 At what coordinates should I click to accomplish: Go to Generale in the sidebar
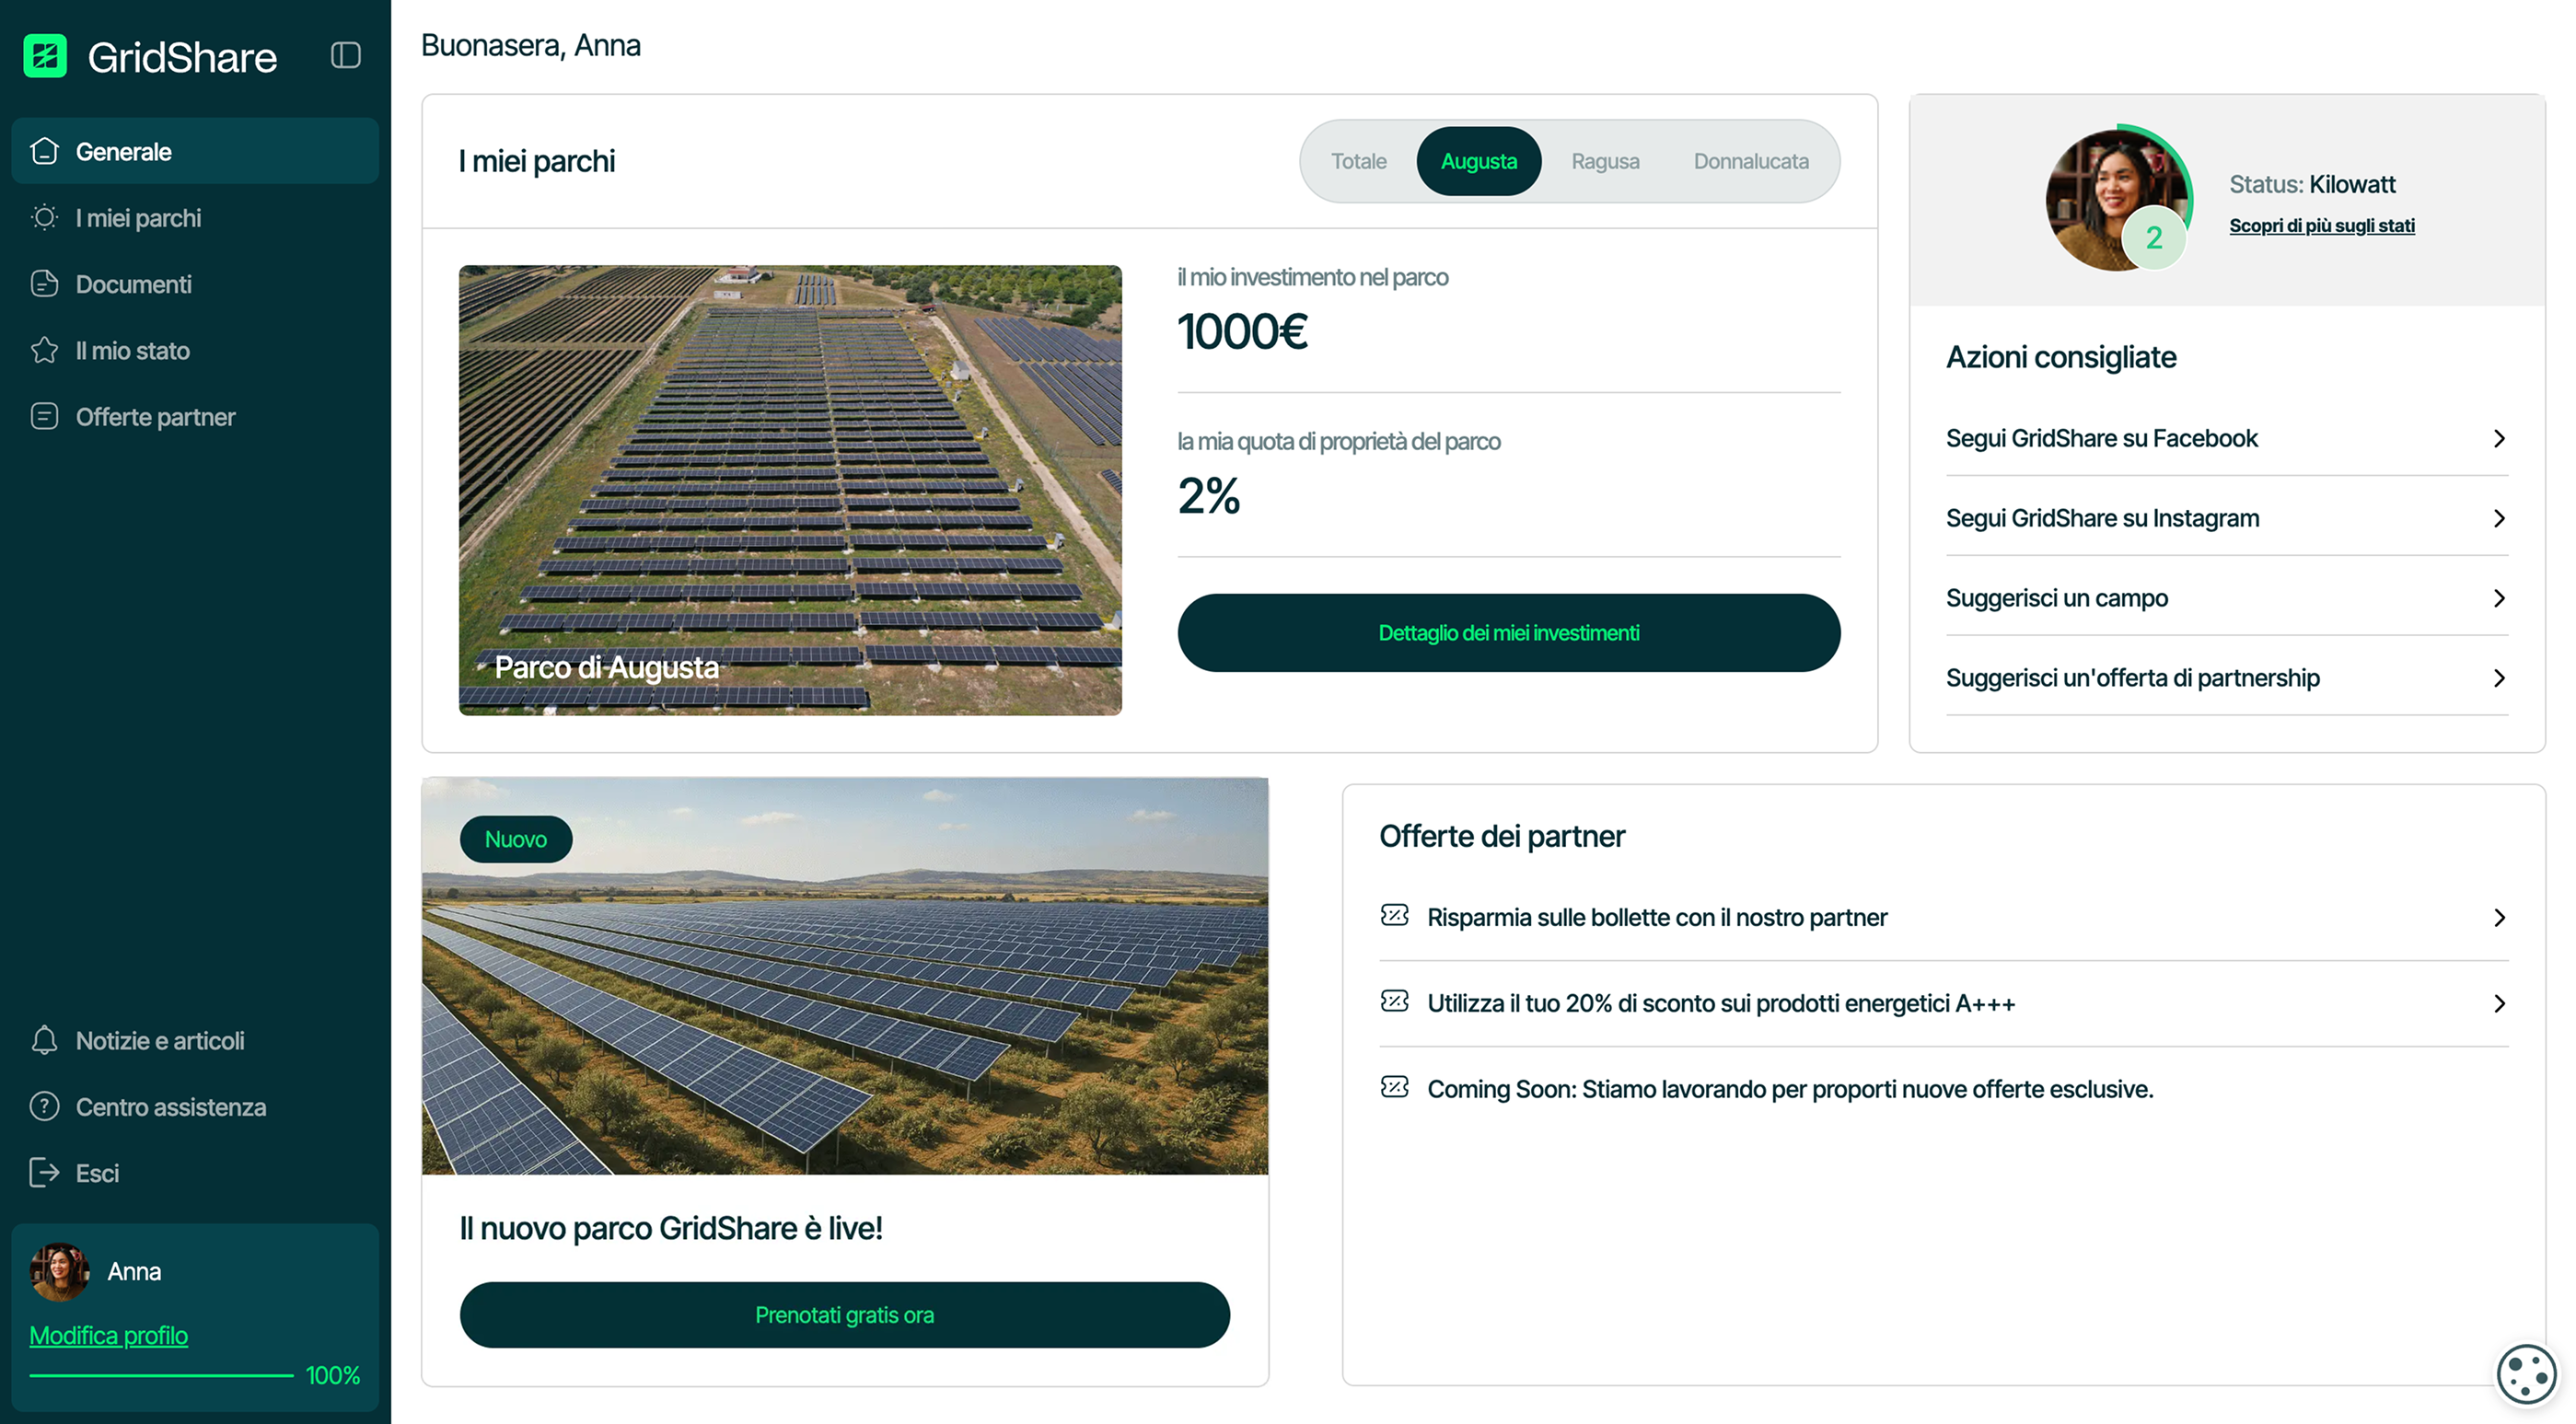pyautogui.click(x=123, y=151)
